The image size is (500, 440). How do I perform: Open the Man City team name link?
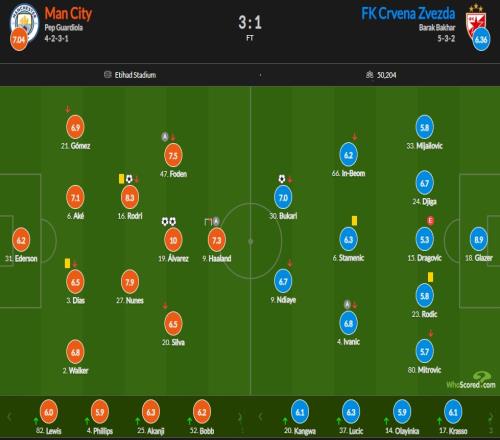[68, 14]
